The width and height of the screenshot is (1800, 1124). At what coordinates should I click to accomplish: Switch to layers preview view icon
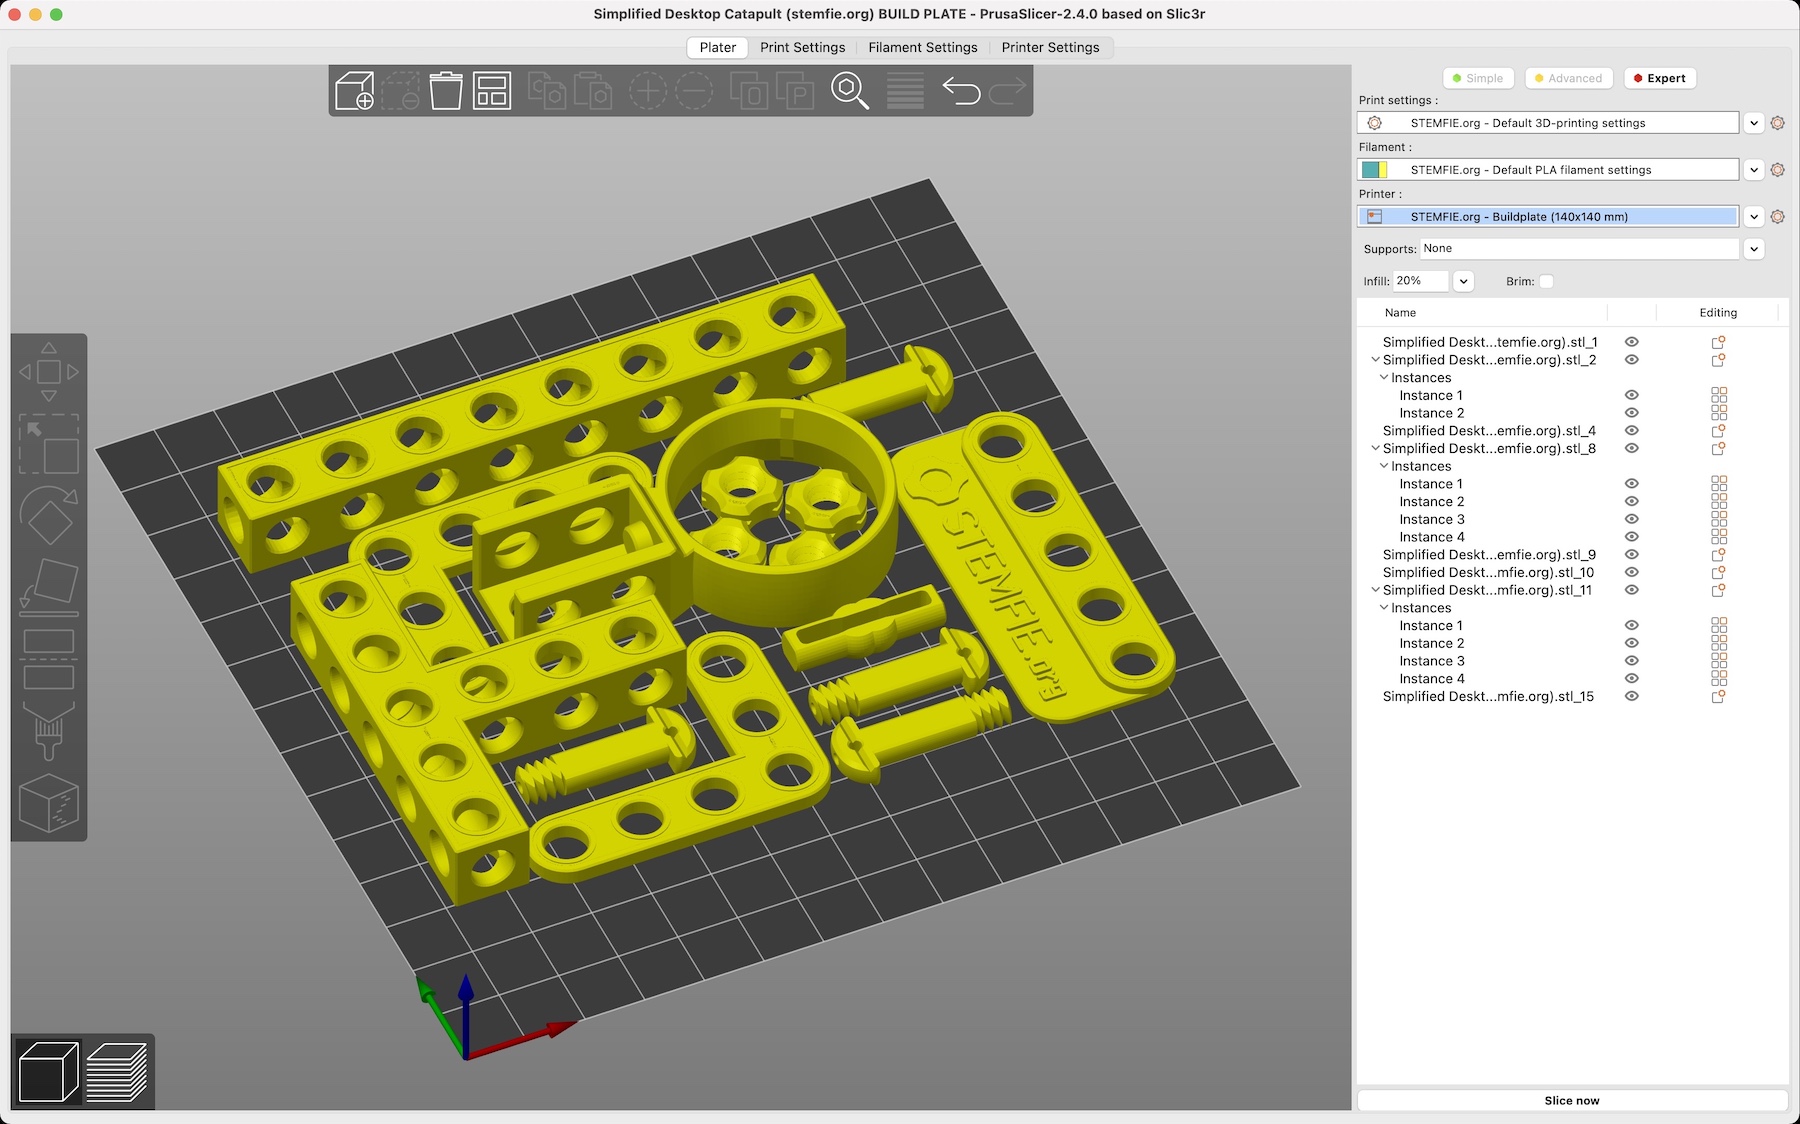[117, 1072]
